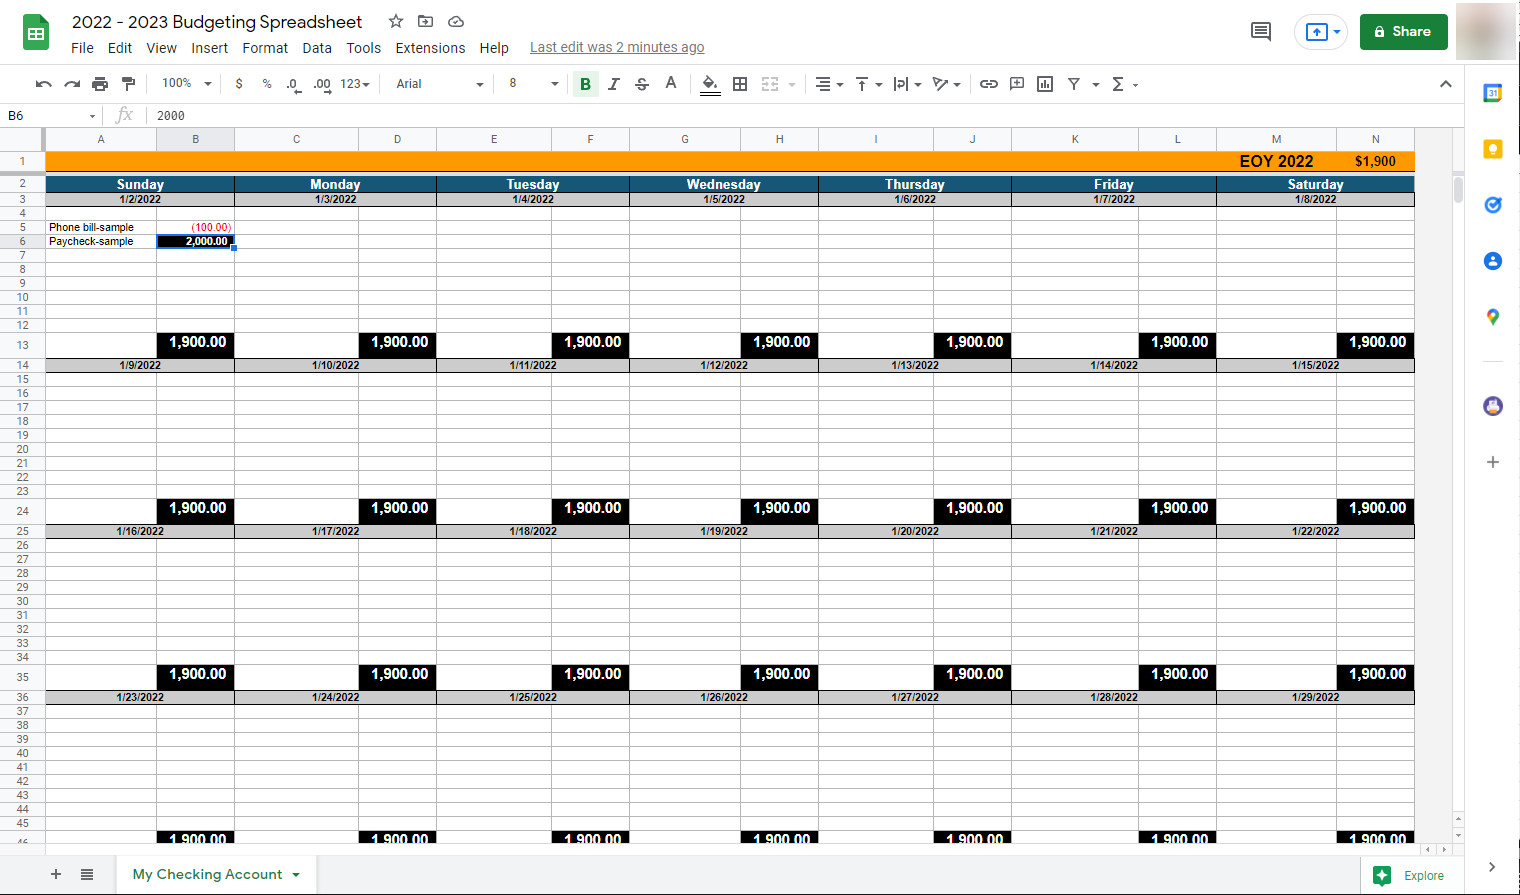Go to Sheets home icon

click(x=36, y=33)
